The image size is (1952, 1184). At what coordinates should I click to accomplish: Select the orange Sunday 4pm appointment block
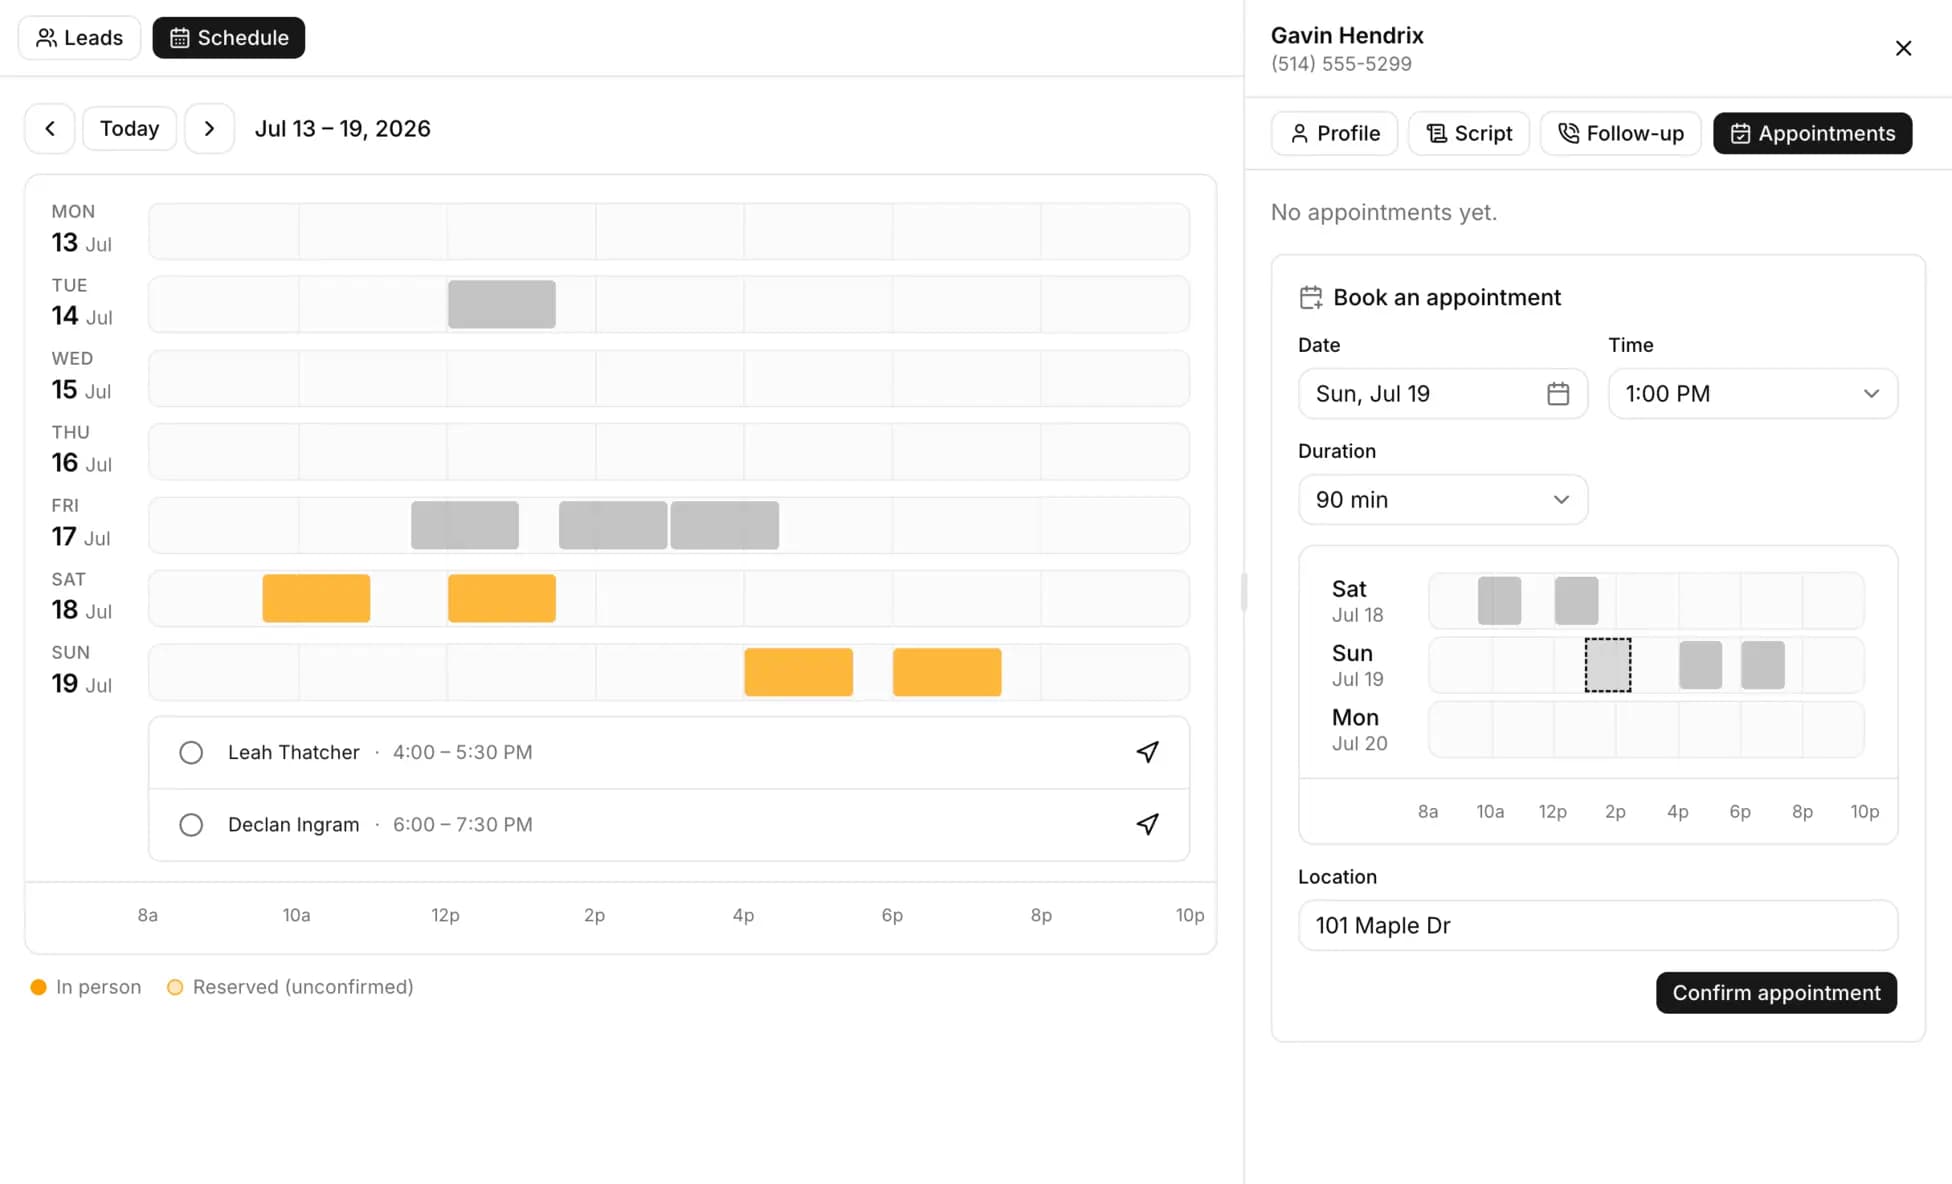[798, 672]
